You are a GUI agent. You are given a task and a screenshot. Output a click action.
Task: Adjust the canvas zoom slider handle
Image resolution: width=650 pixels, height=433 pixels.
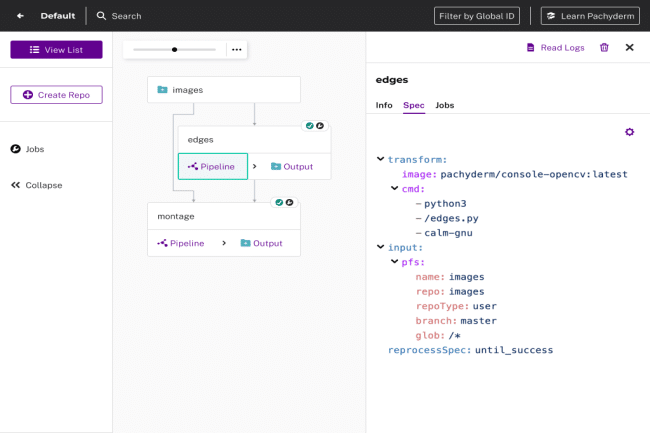pos(175,50)
